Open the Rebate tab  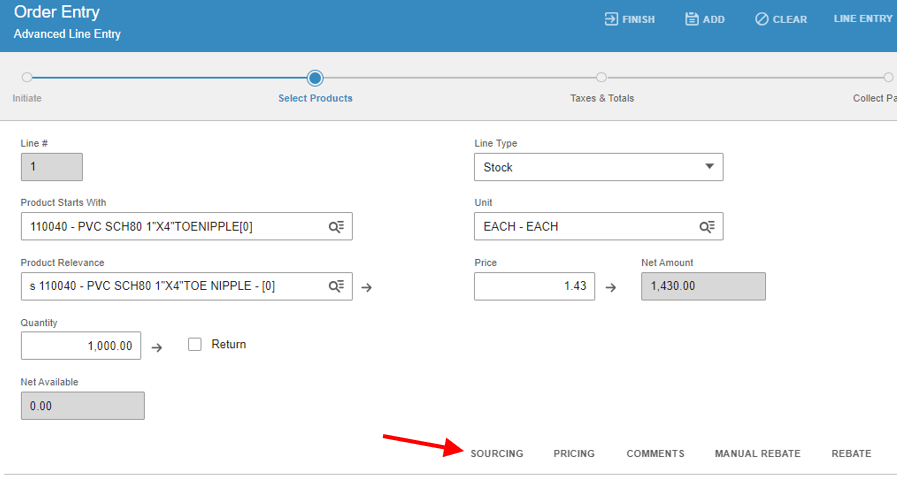[x=851, y=454]
